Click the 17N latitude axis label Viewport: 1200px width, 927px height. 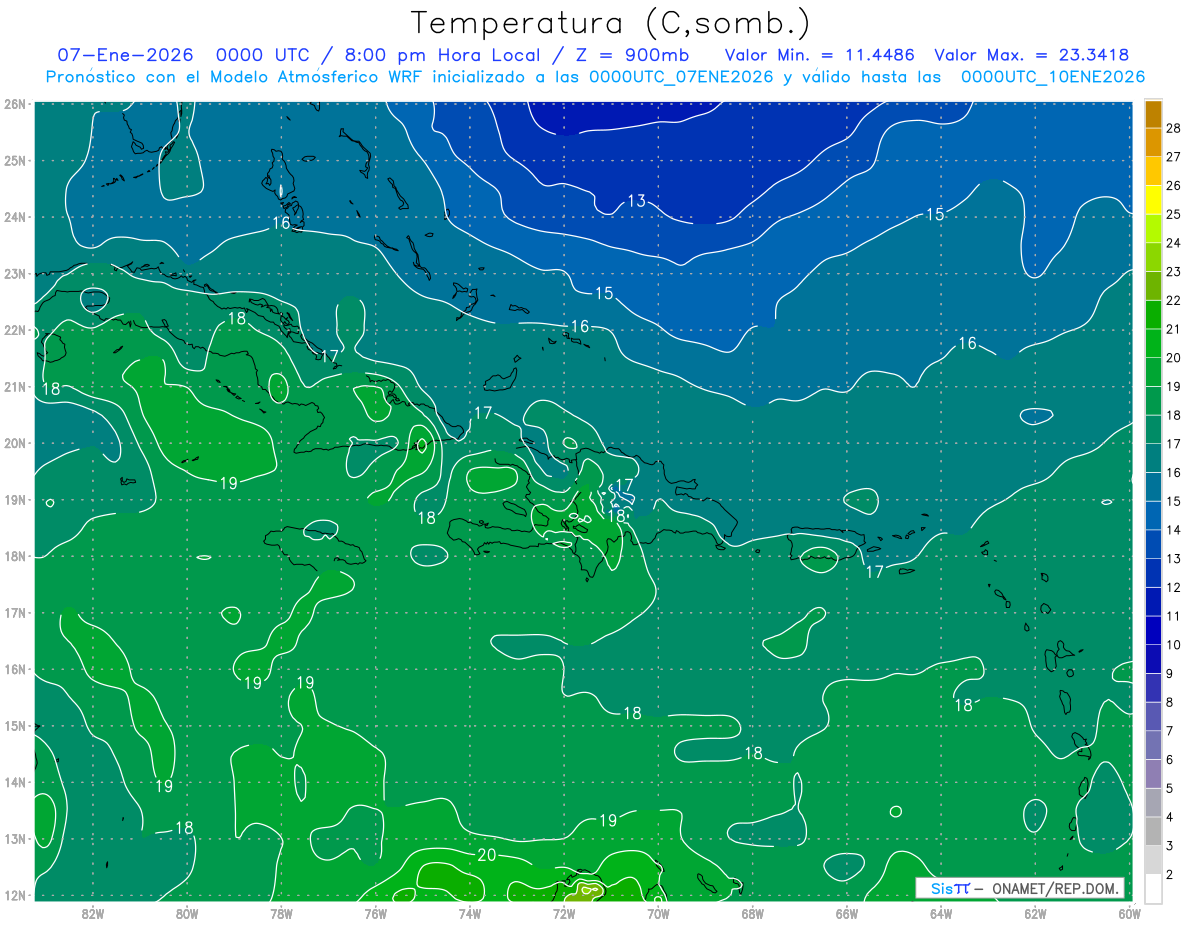click(x=15, y=613)
